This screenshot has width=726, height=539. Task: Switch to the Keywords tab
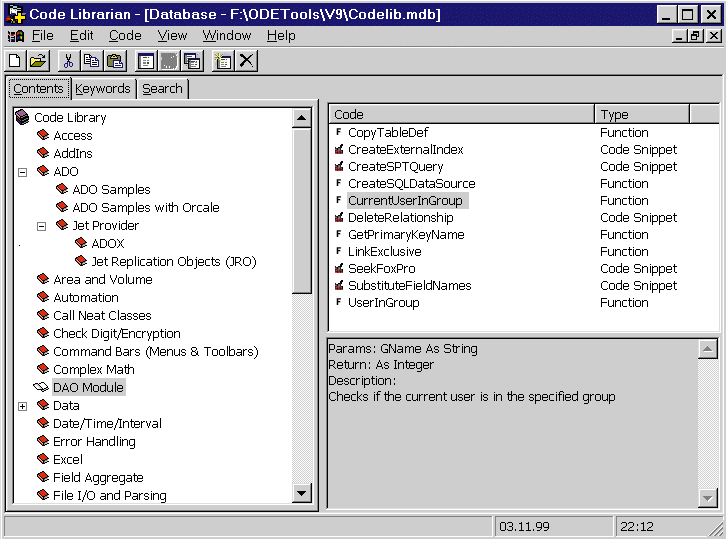pos(103,88)
